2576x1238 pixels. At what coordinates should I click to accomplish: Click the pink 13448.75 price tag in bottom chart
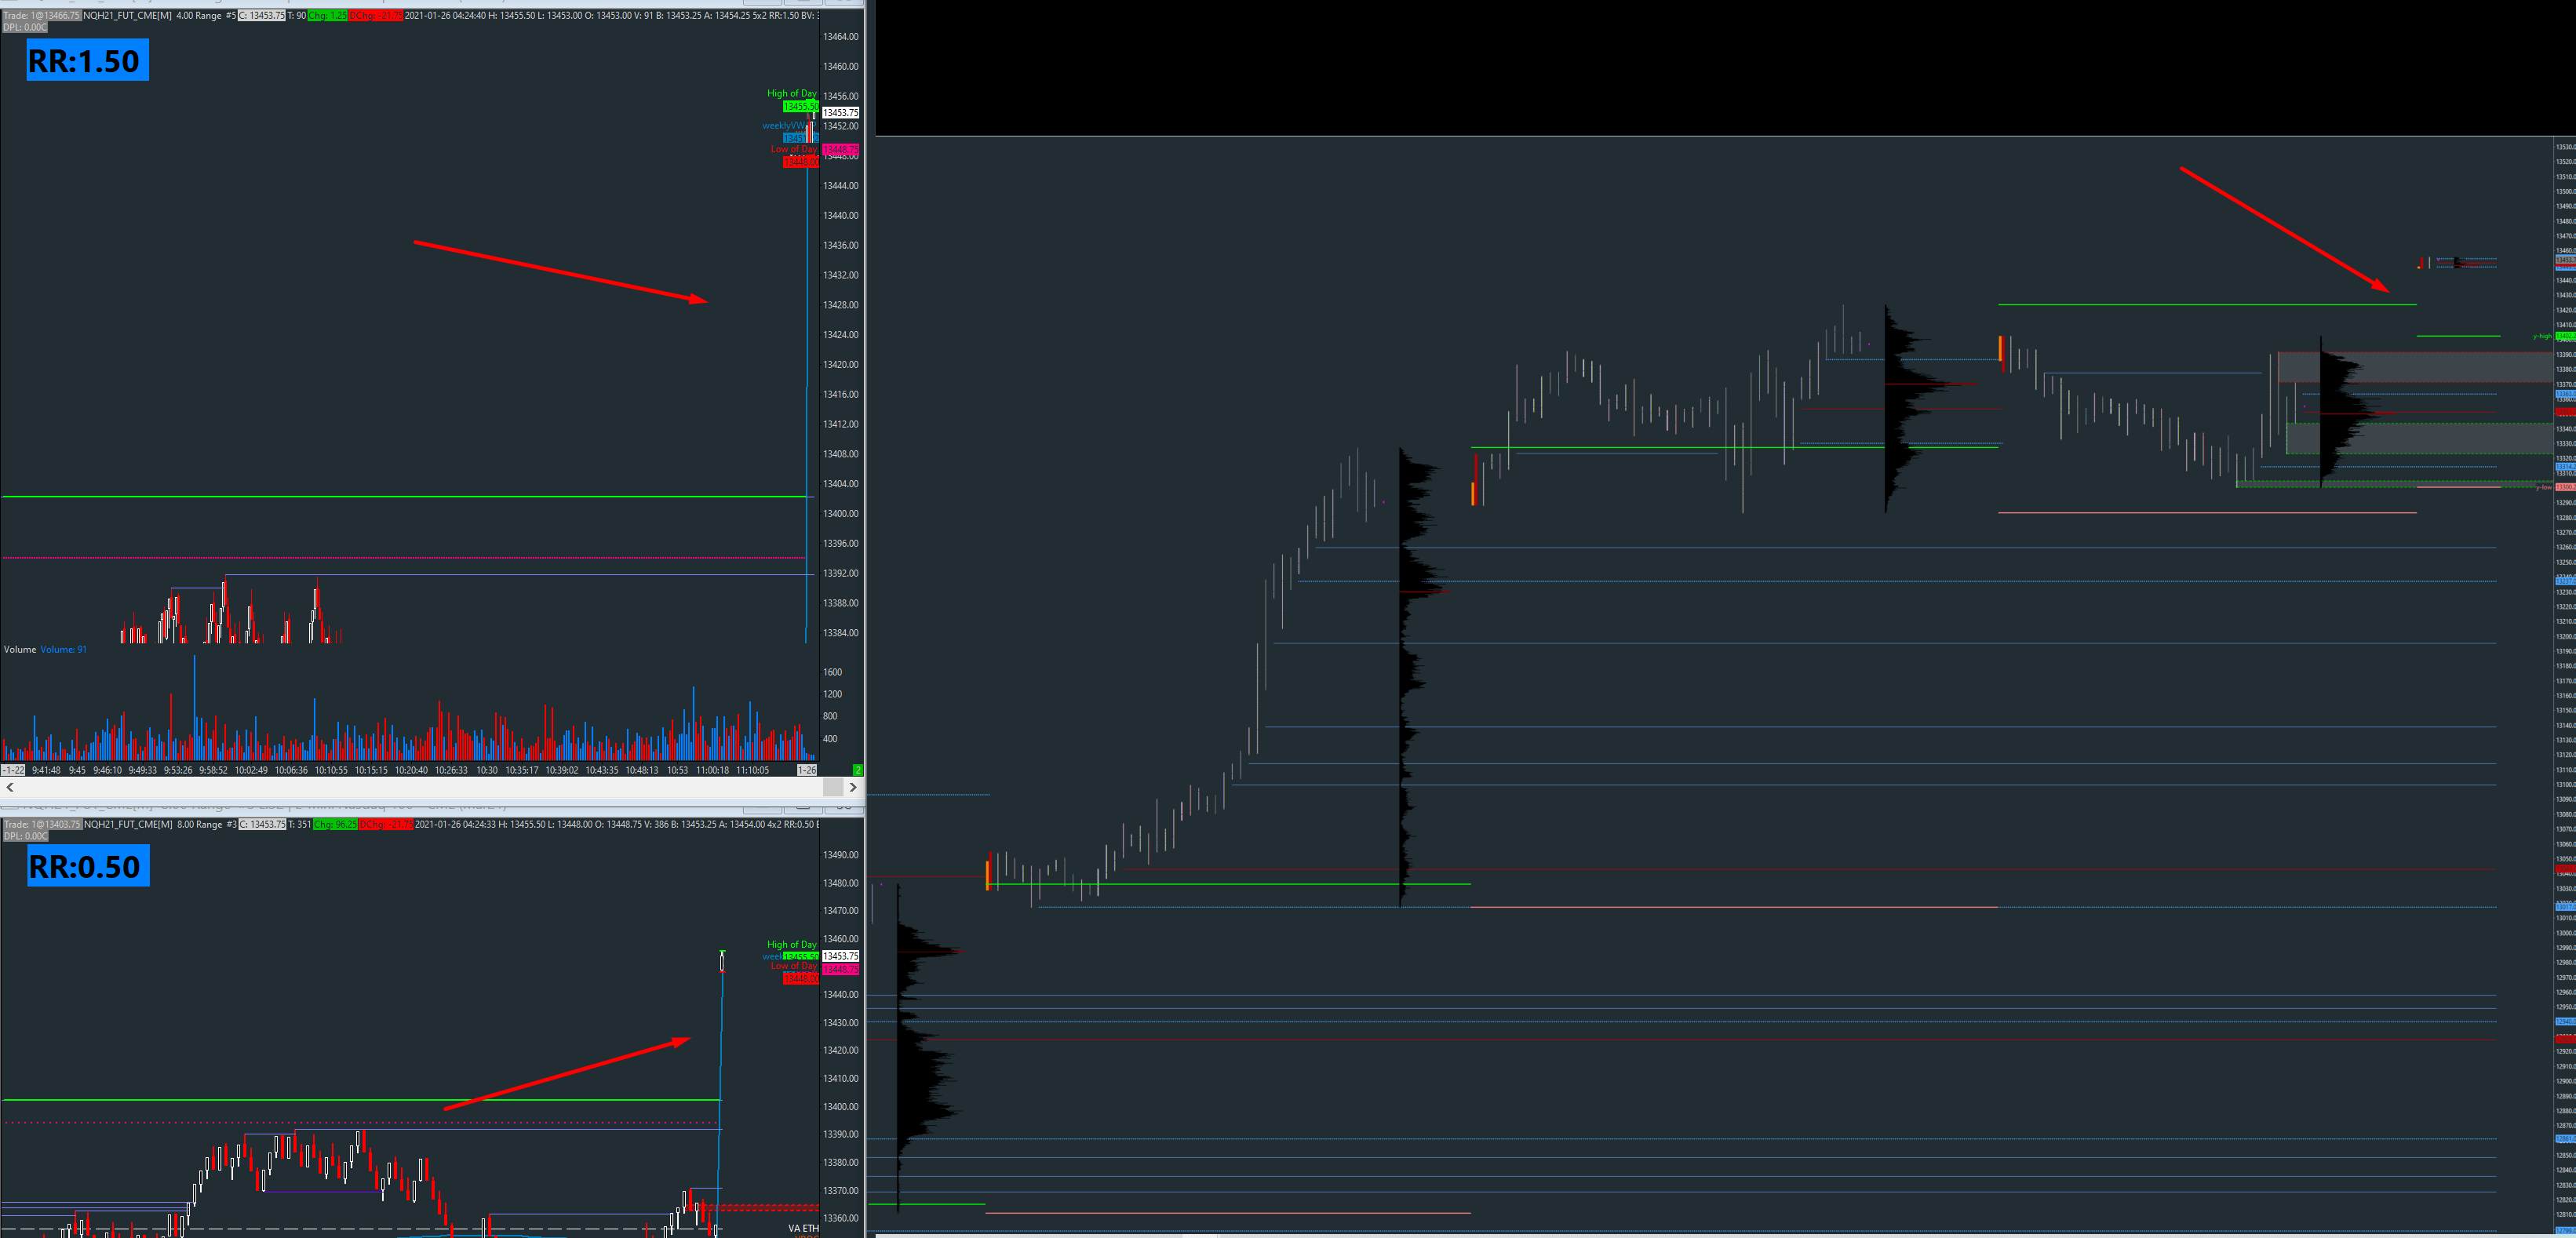pyautogui.click(x=840, y=969)
